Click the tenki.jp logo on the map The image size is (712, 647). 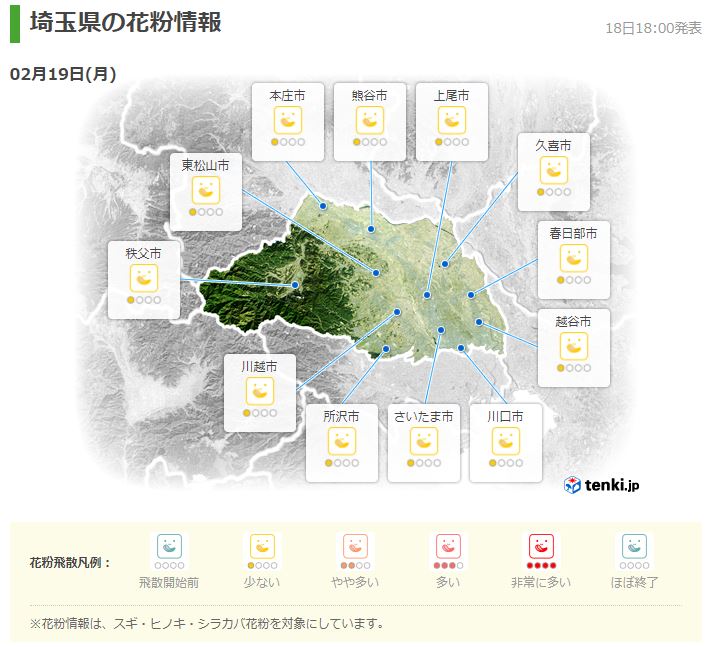601,485
